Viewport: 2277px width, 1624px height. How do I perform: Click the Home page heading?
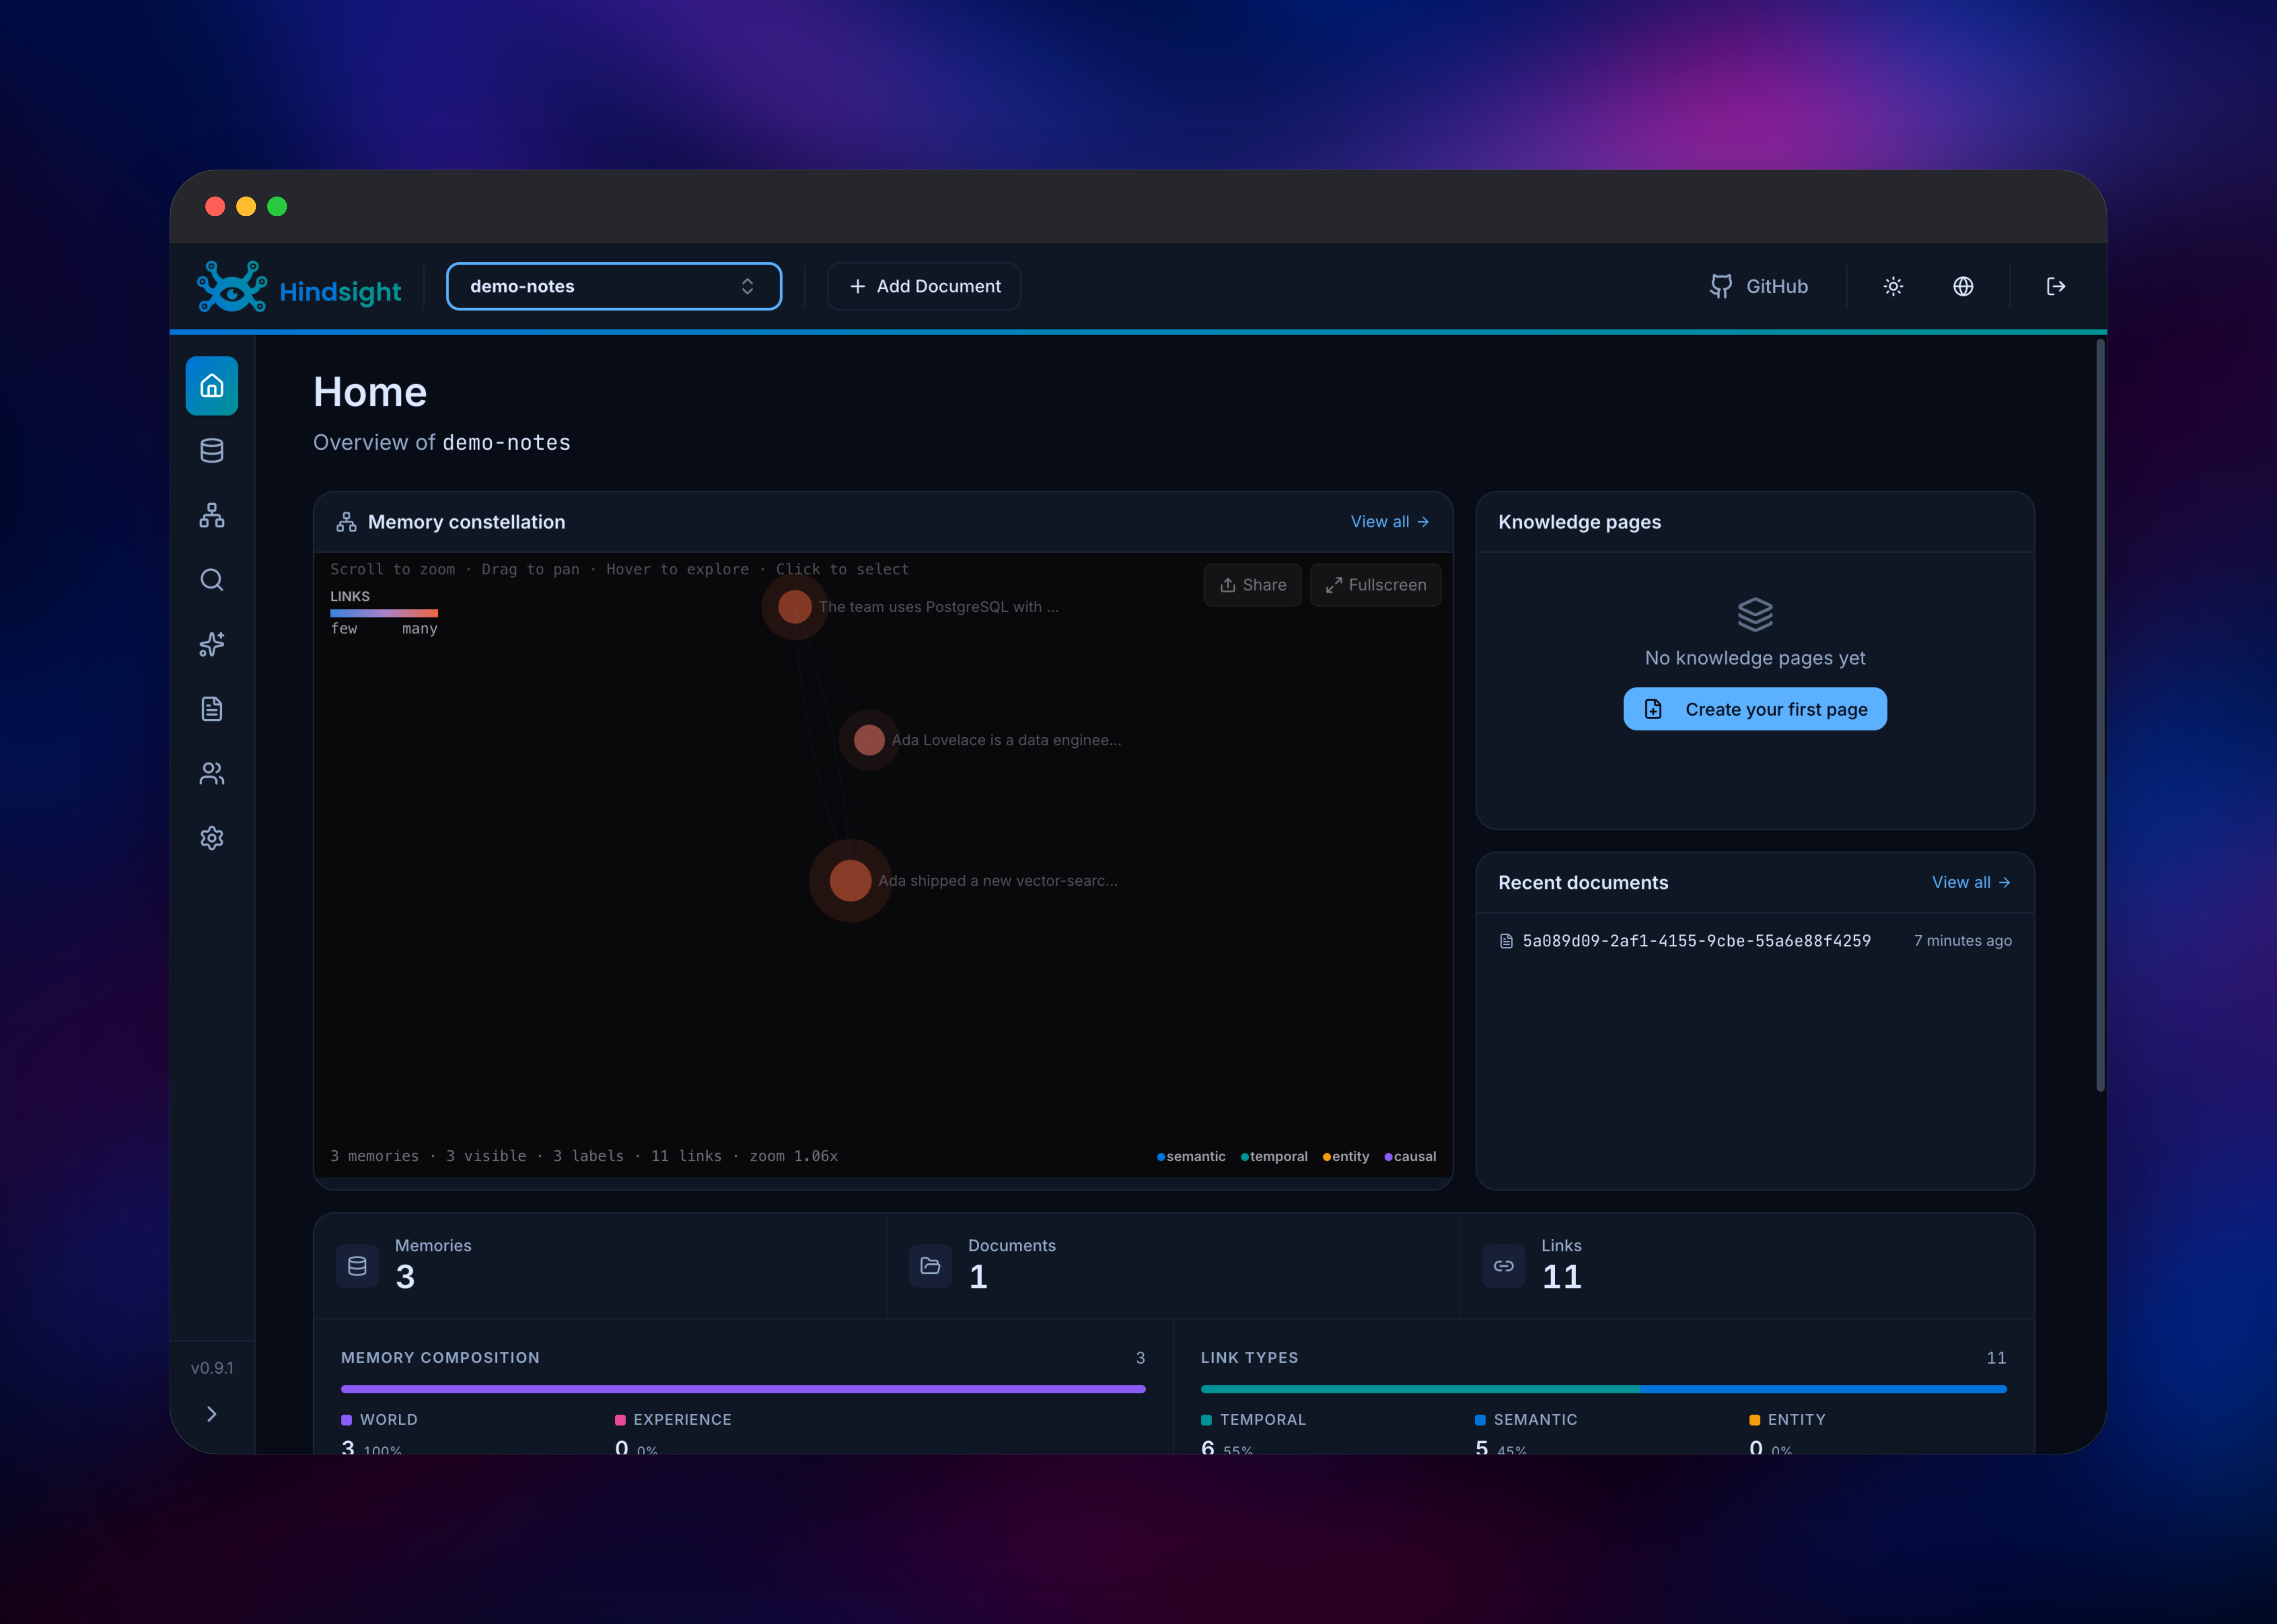[370, 392]
